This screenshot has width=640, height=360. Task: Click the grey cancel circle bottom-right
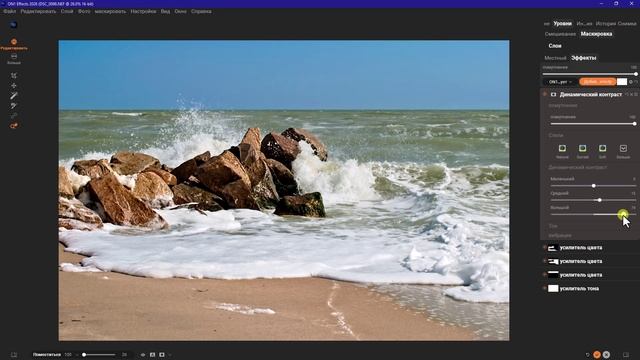pos(607,355)
